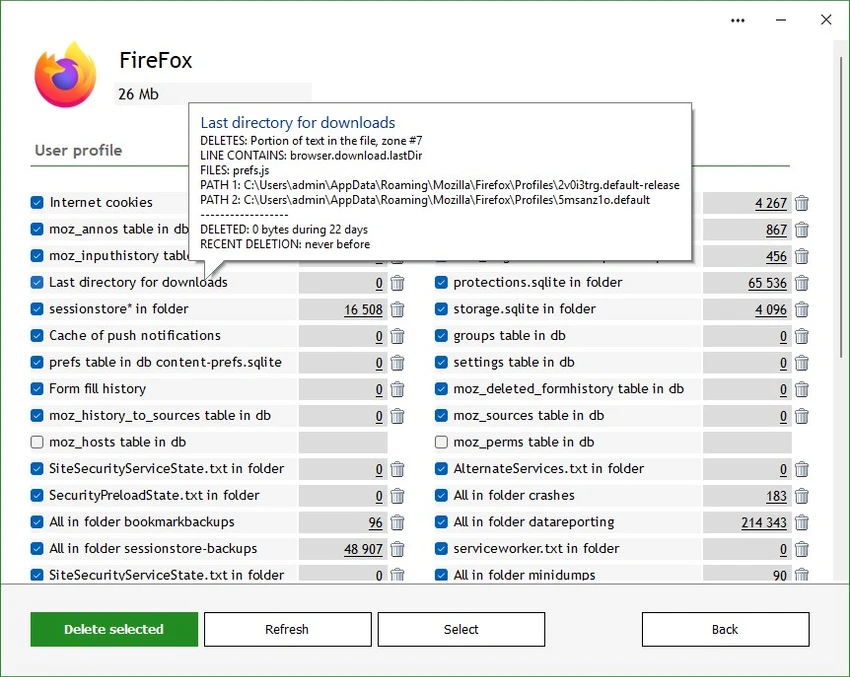
Task: Click trash icon beside All in folder sessionstore-backups
Action: click(x=397, y=549)
